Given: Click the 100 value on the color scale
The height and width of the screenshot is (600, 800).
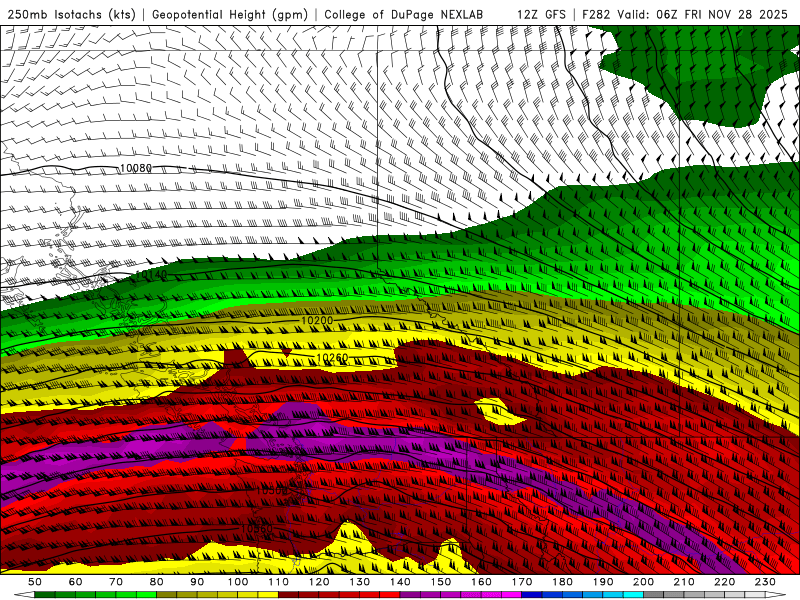Looking at the screenshot, I should (238, 582).
